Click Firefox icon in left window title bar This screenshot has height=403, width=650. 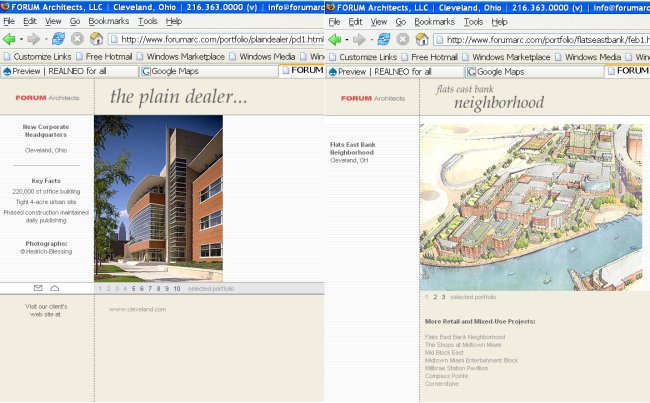point(5,7)
